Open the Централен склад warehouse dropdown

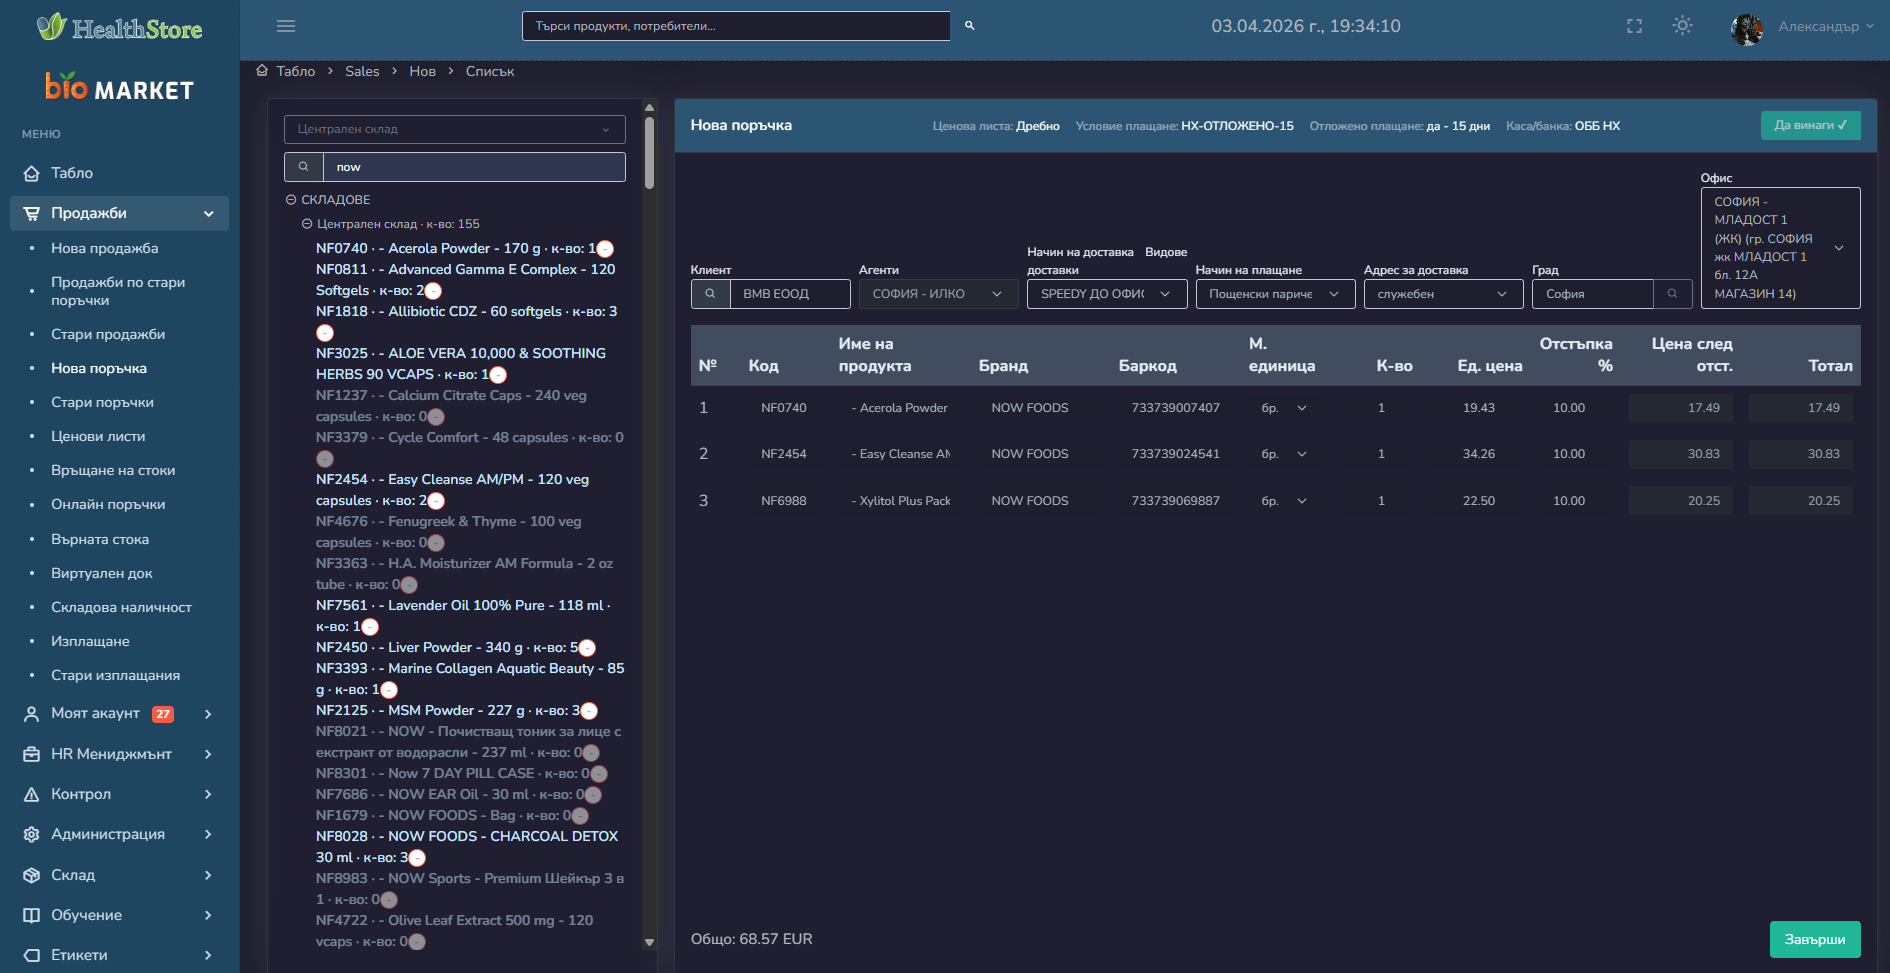click(x=455, y=129)
